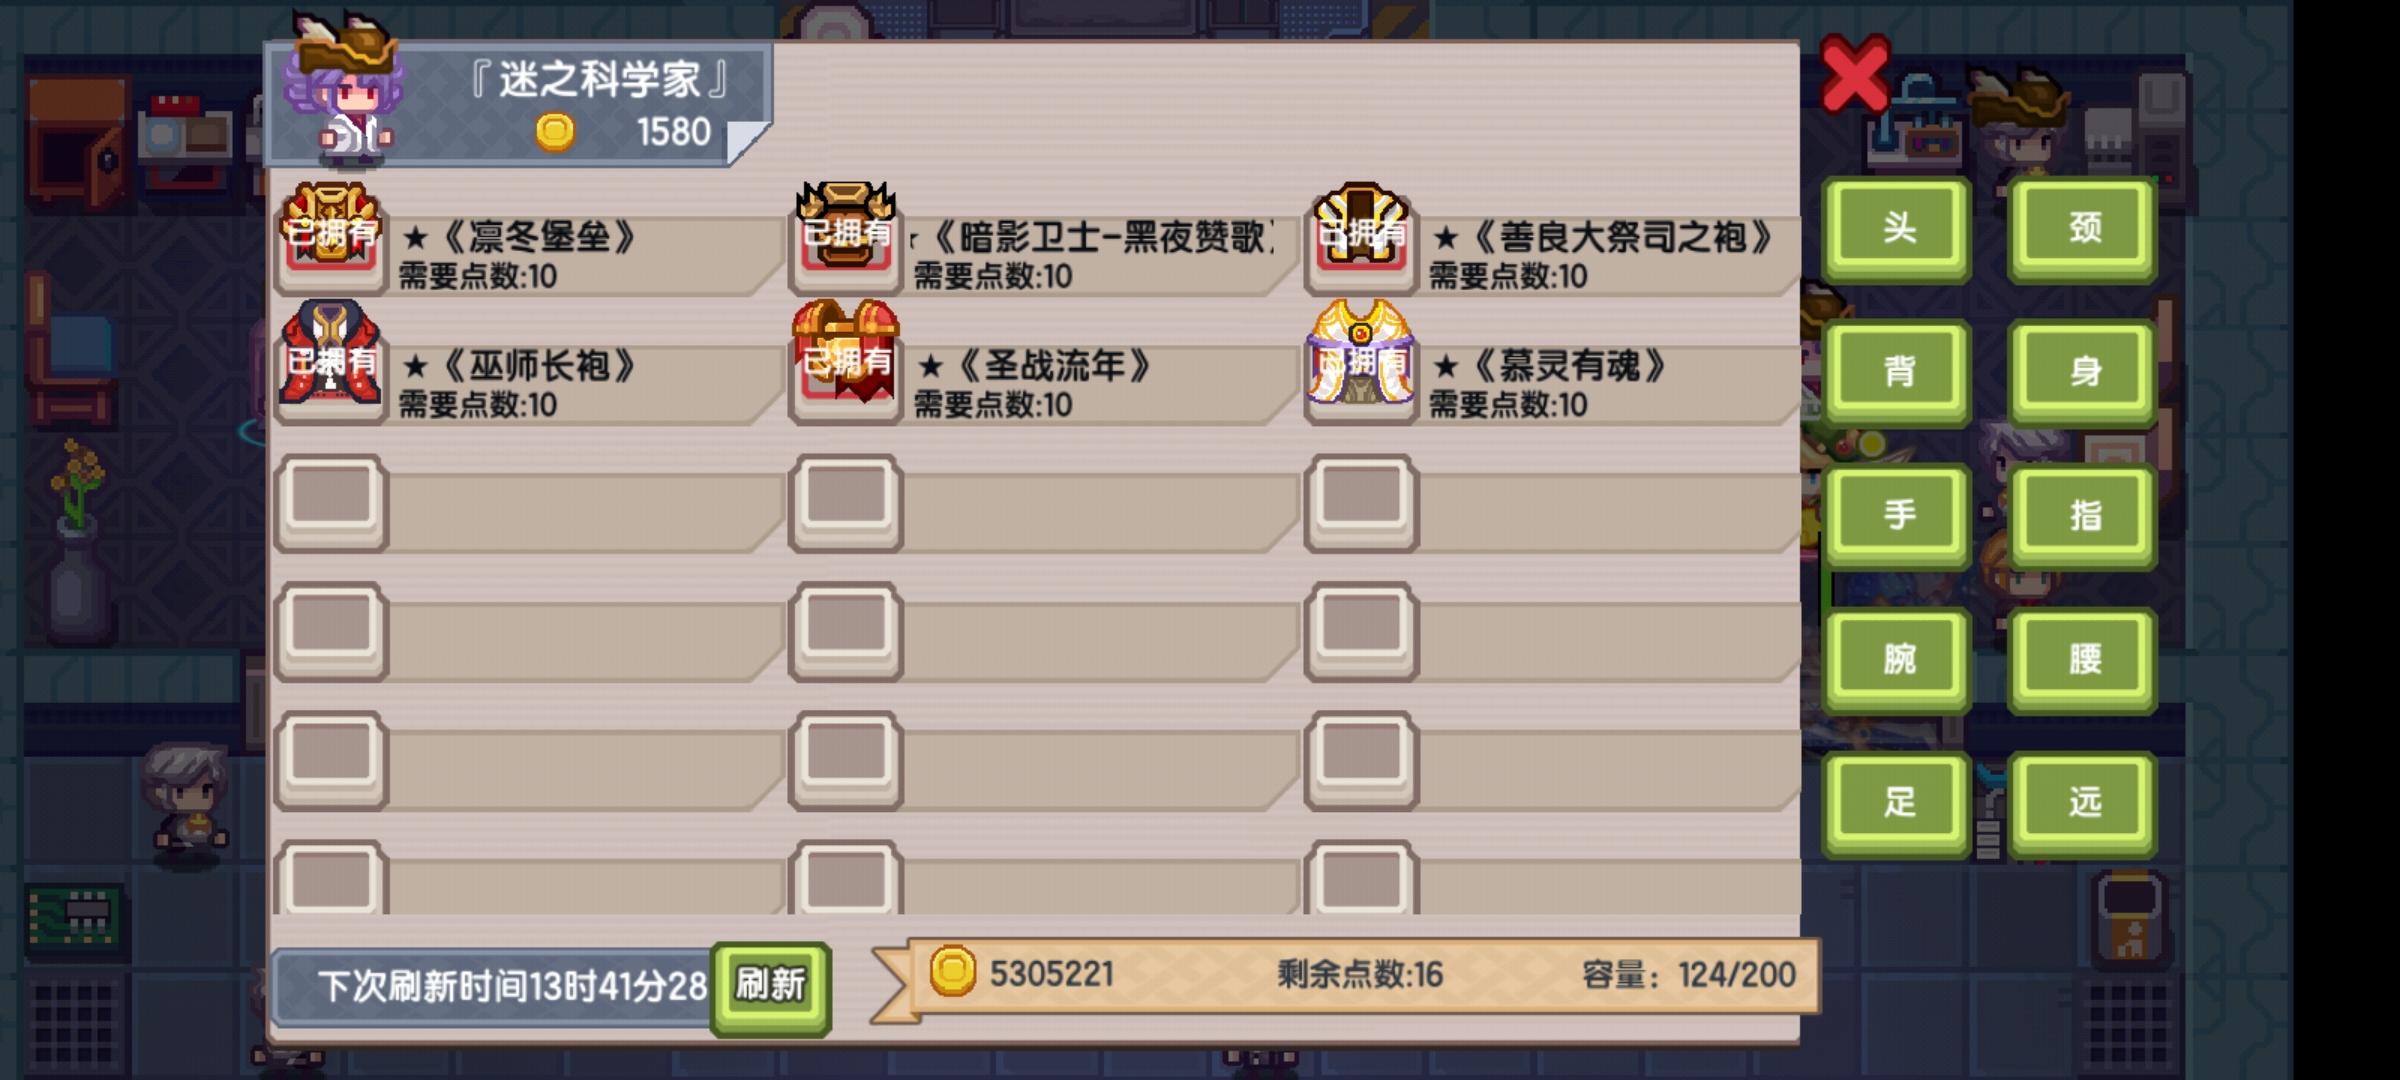The height and width of the screenshot is (1080, 2400).
Task: Tap the green 刷新 refresh button
Action: coord(770,986)
